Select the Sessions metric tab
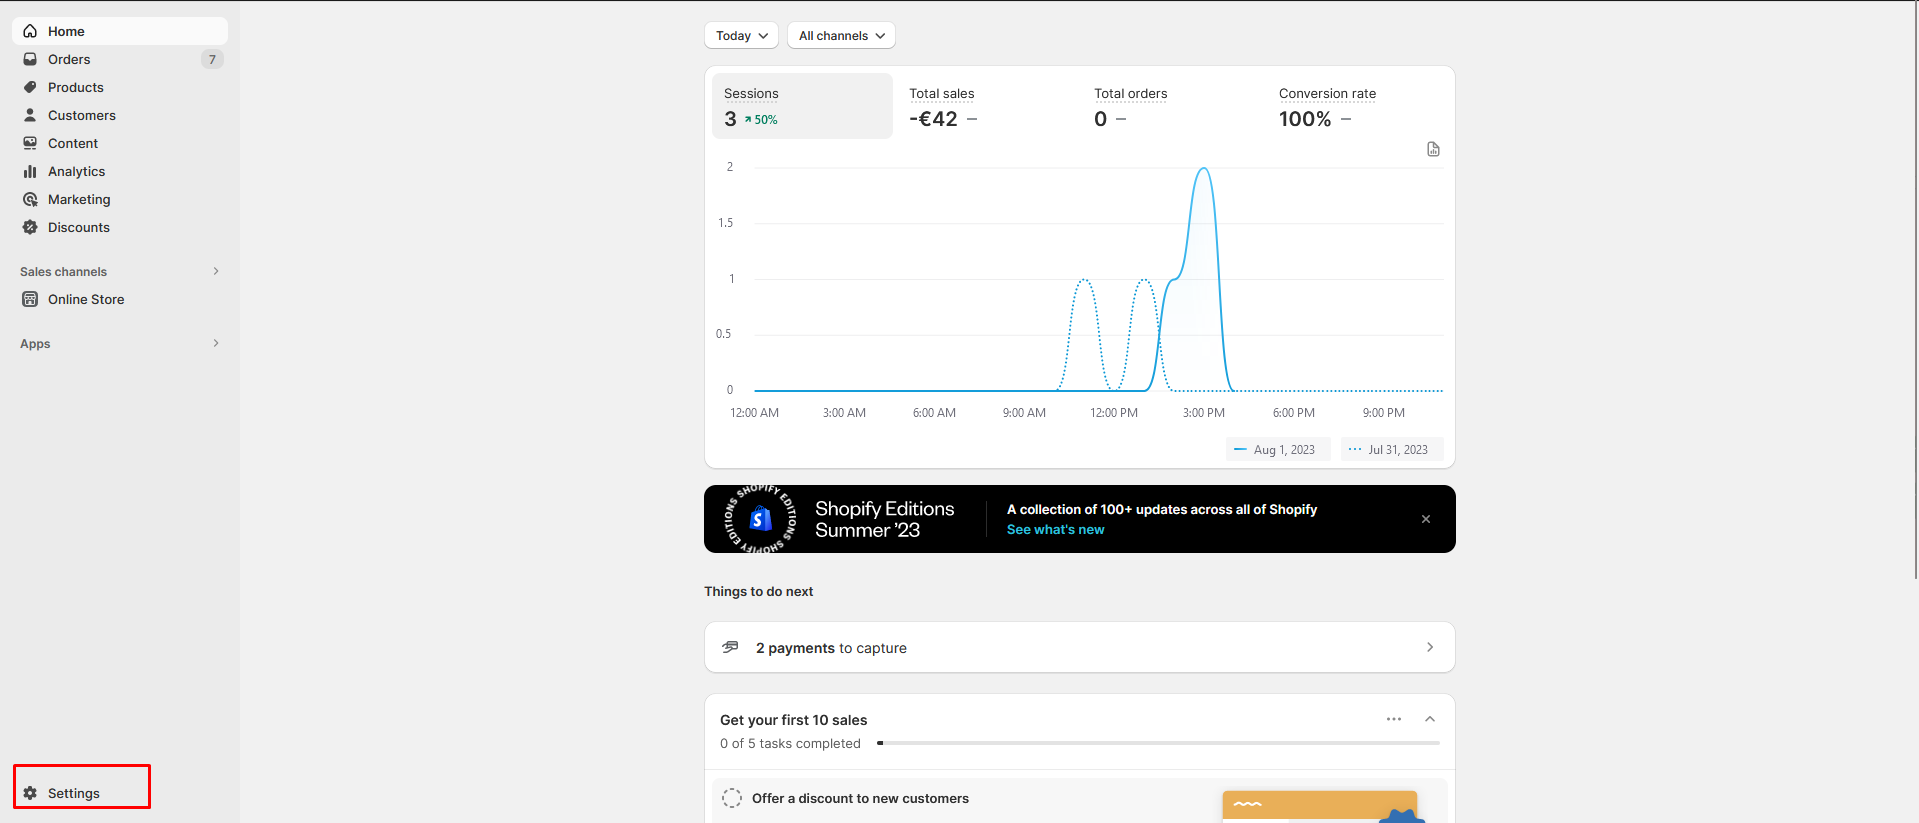This screenshot has width=1919, height=823. pos(802,106)
